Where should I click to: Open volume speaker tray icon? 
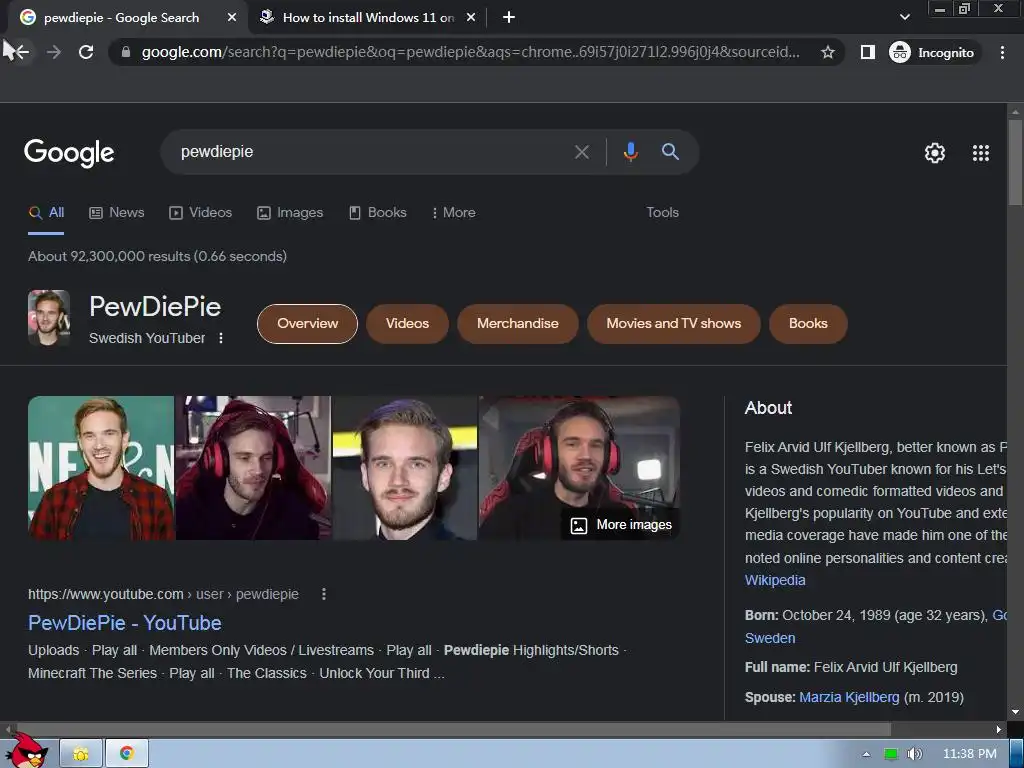point(914,754)
